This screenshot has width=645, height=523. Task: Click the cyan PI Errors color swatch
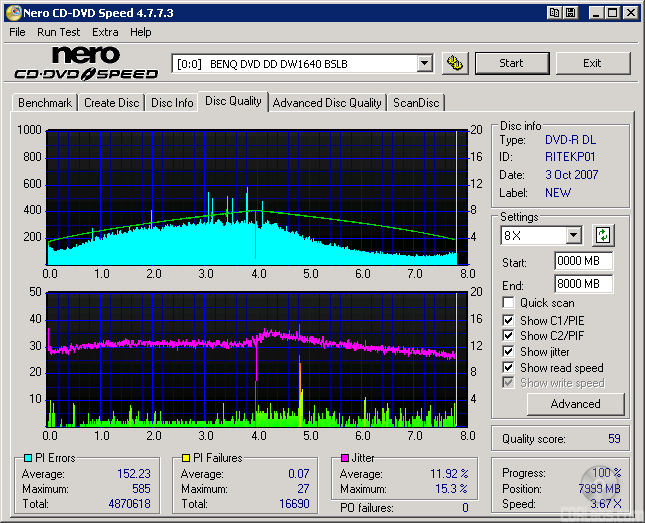click(x=26, y=459)
